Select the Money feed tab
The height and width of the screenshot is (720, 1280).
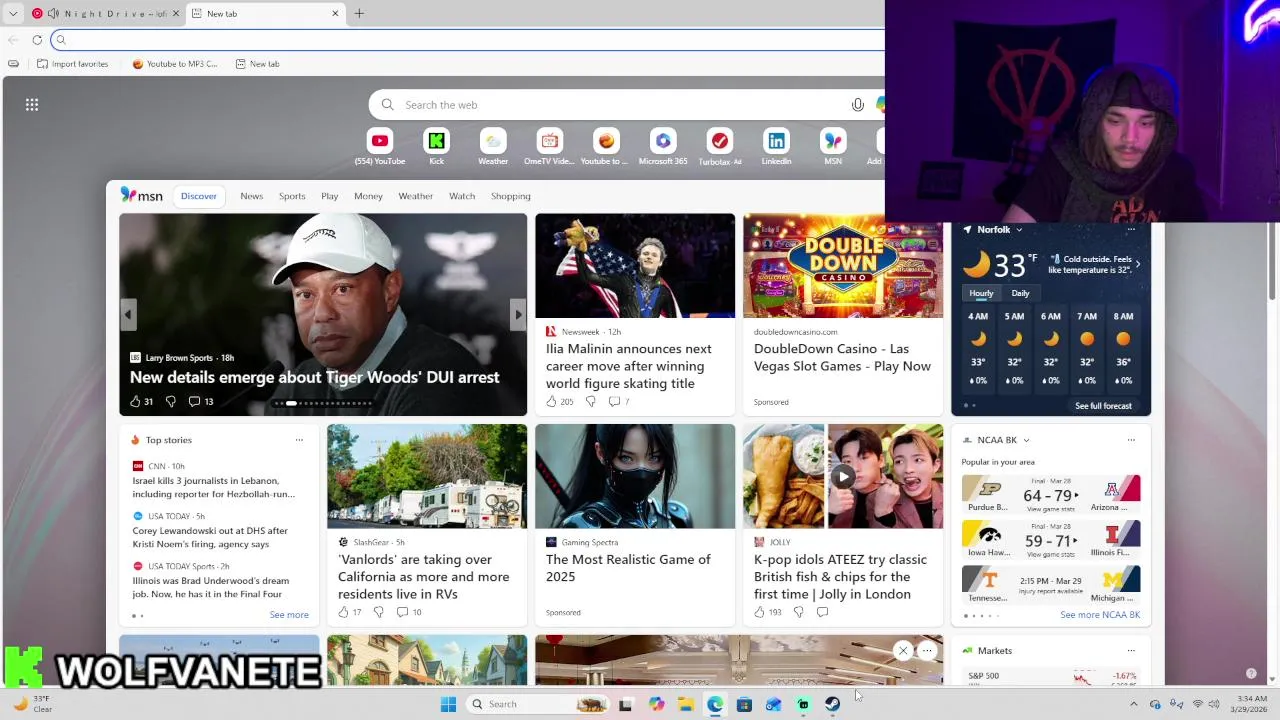[368, 196]
